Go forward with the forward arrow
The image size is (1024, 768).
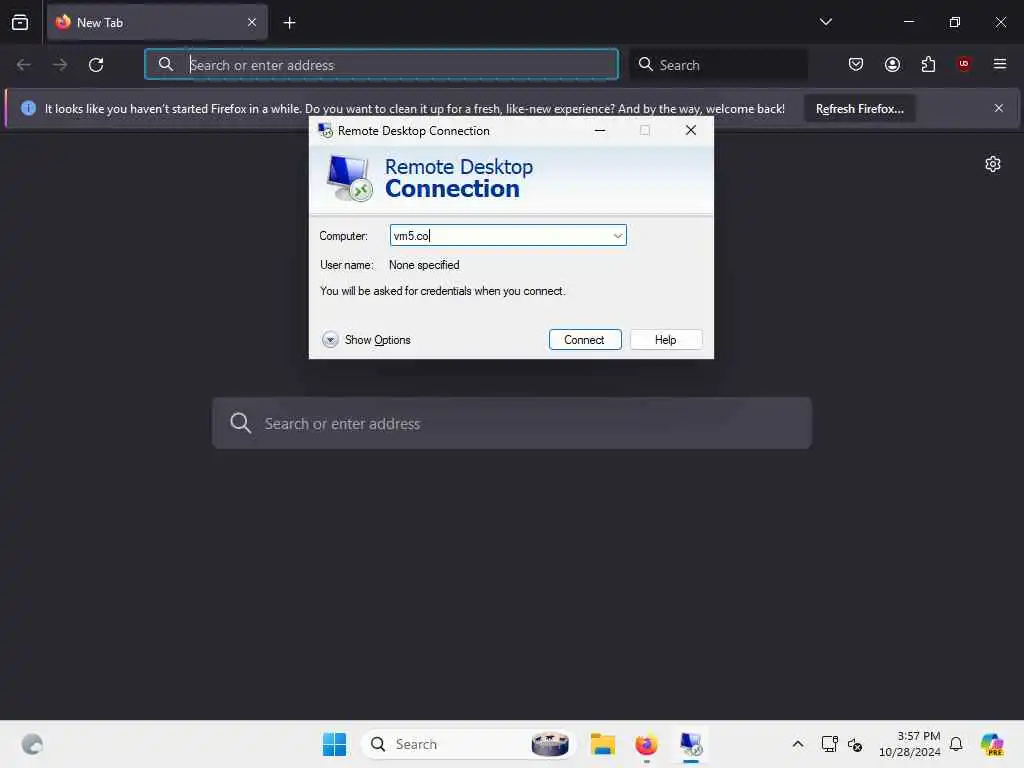coord(59,65)
